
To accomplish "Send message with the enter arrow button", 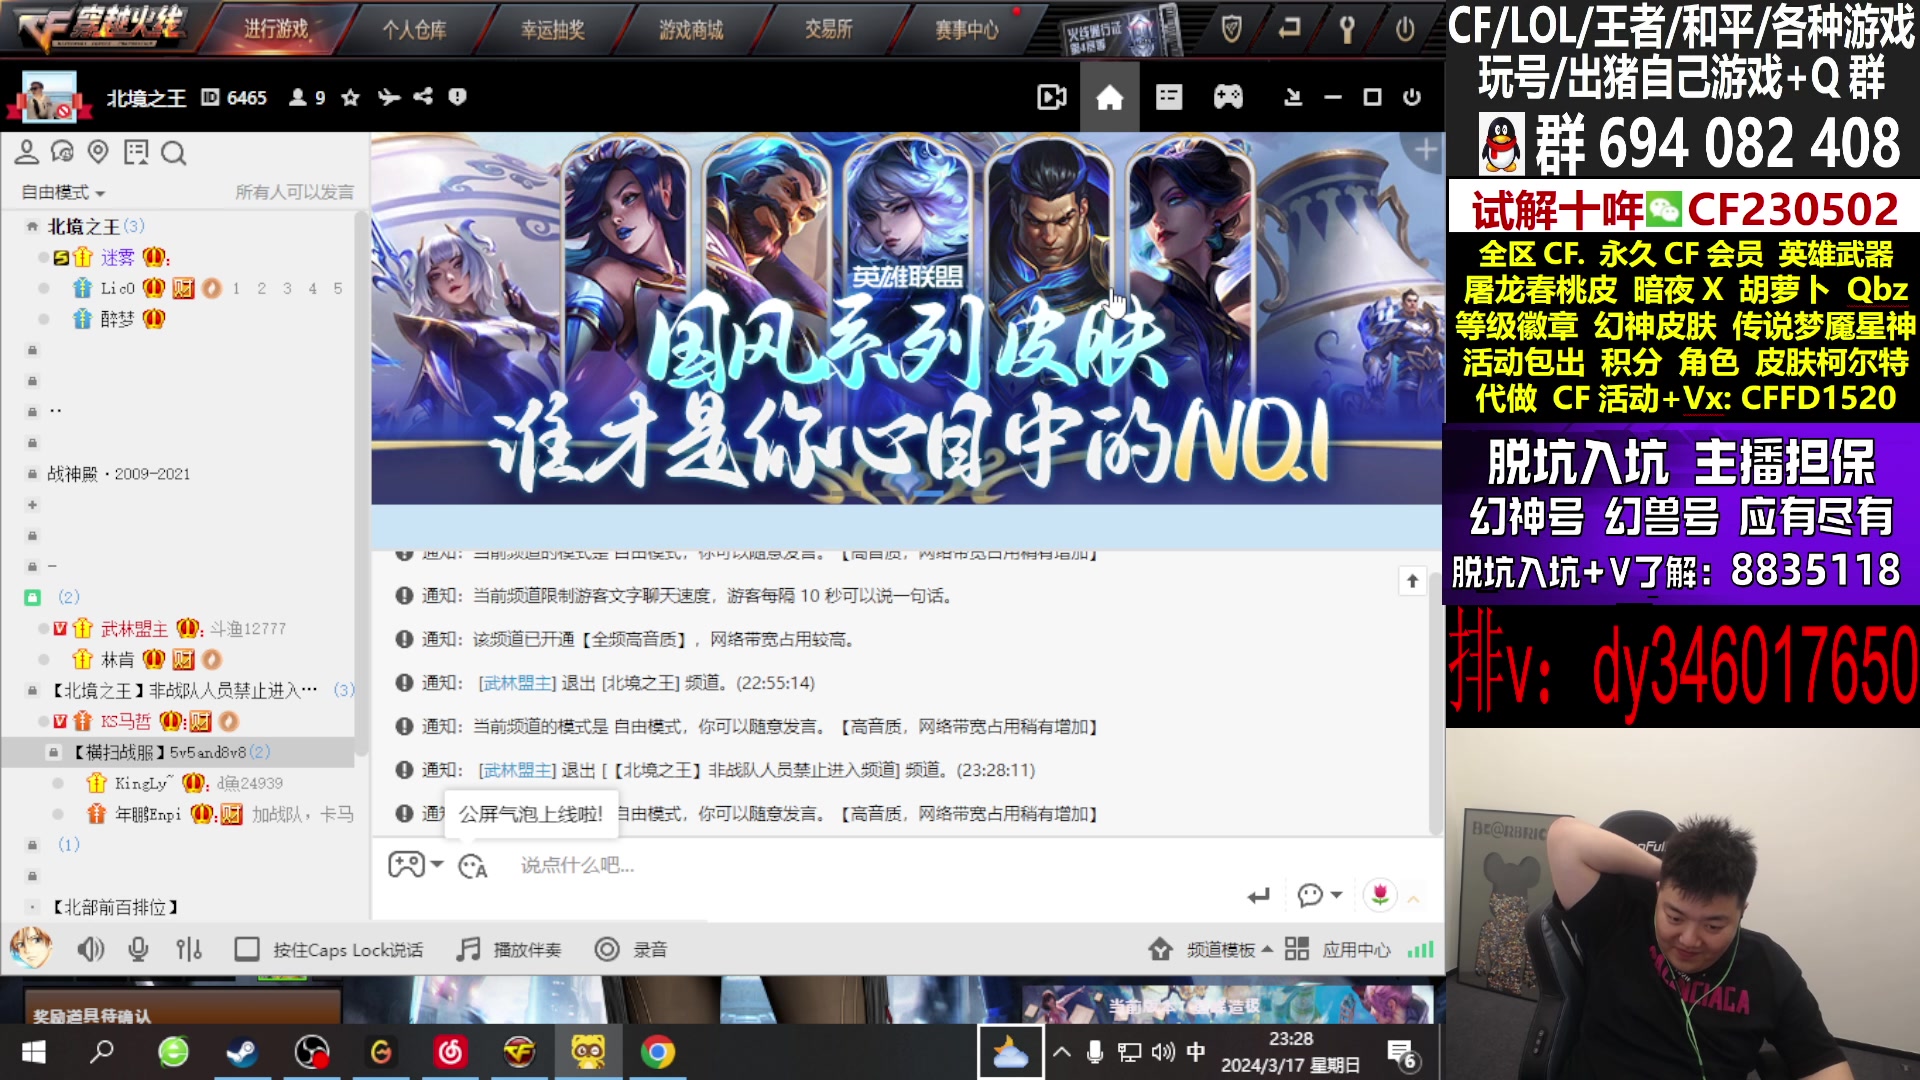I will click(x=1258, y=895).
